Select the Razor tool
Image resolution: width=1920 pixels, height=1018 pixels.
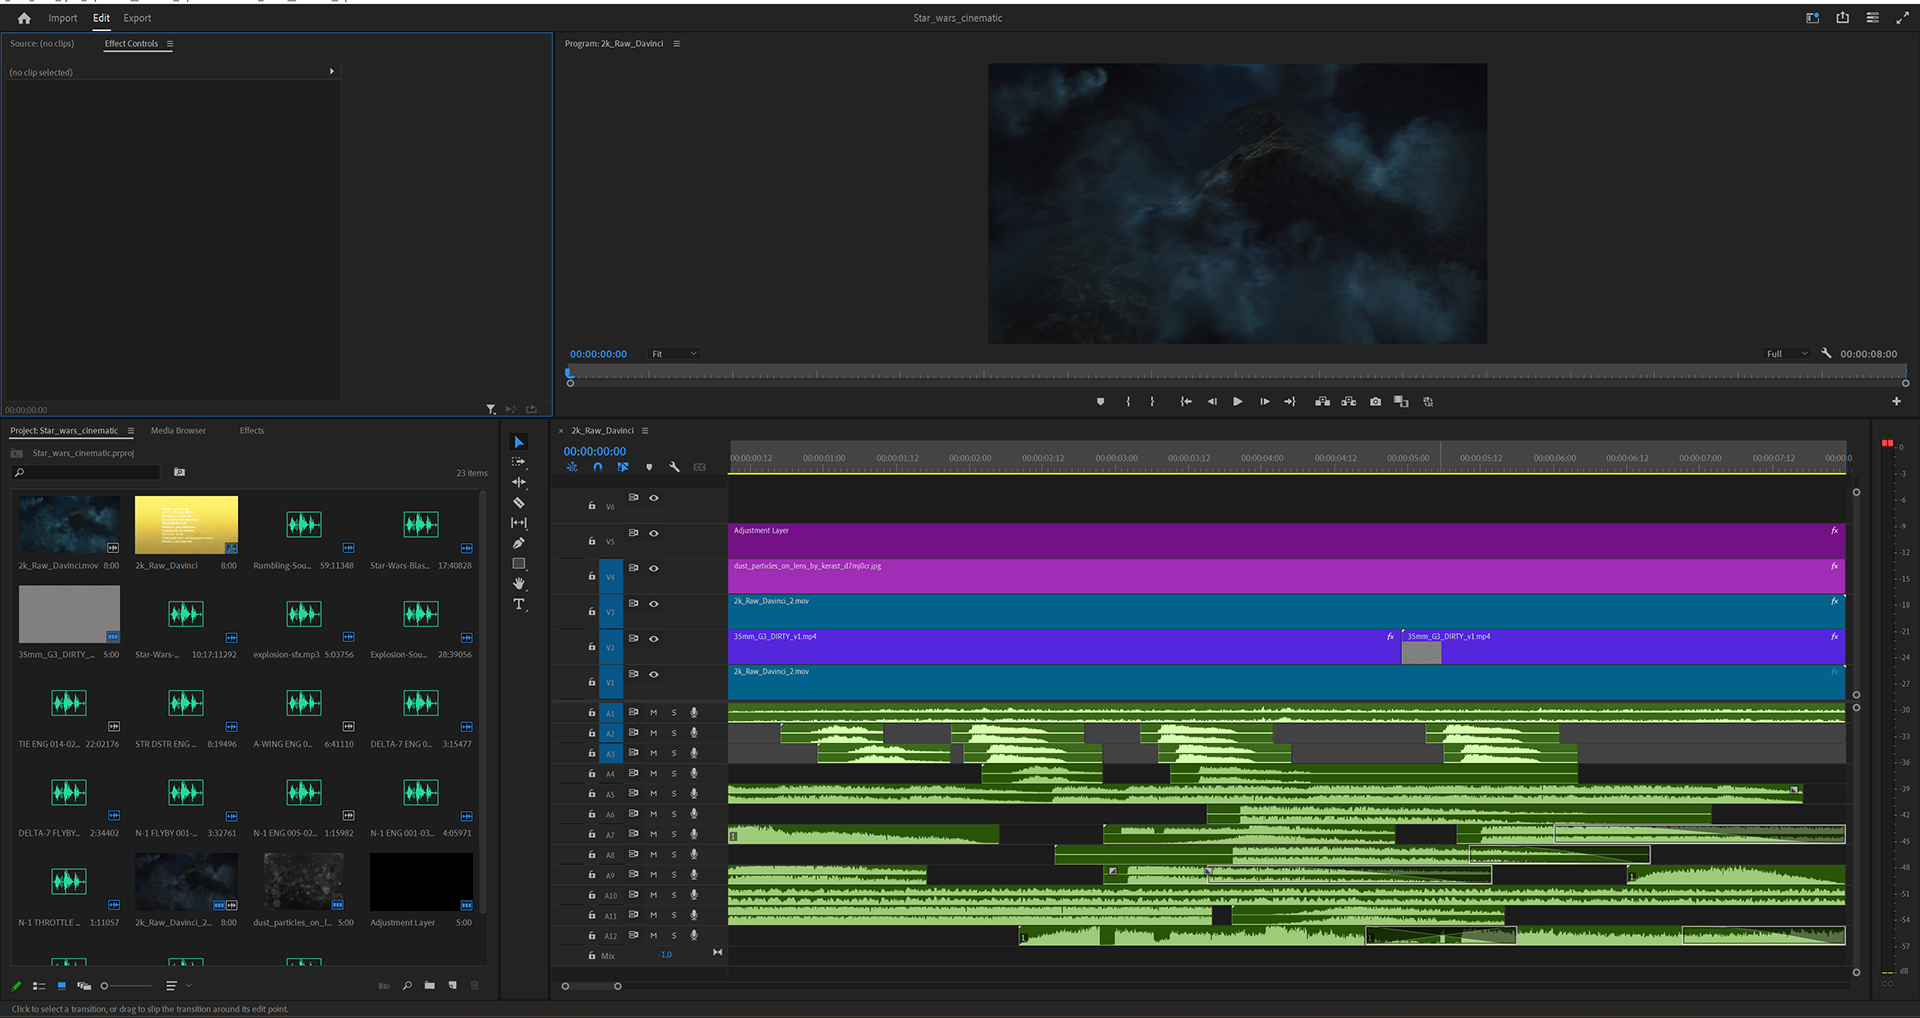coord(518,503)
